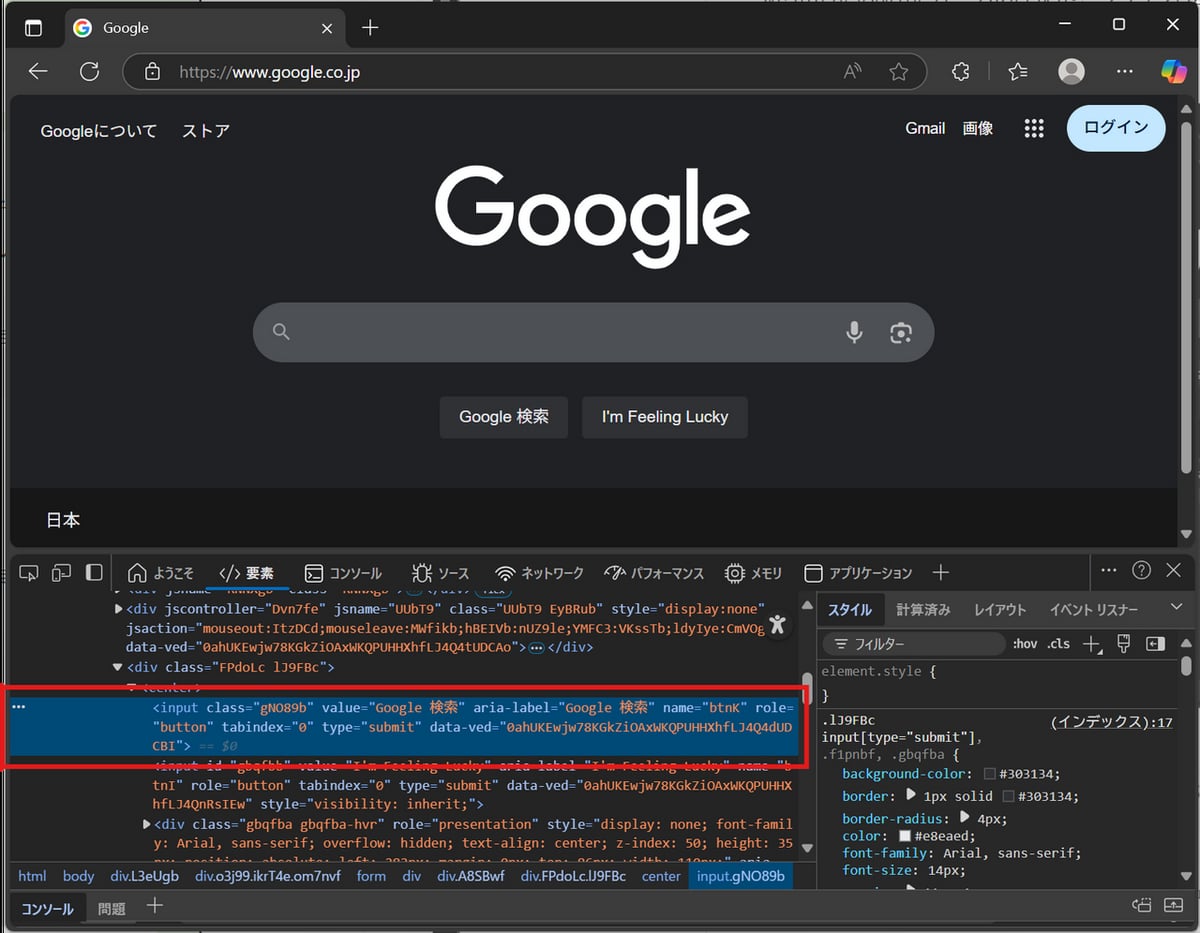This screenshot has height=933, width=1200.
Task: View site information lock icon
Action: click(152, 72)
